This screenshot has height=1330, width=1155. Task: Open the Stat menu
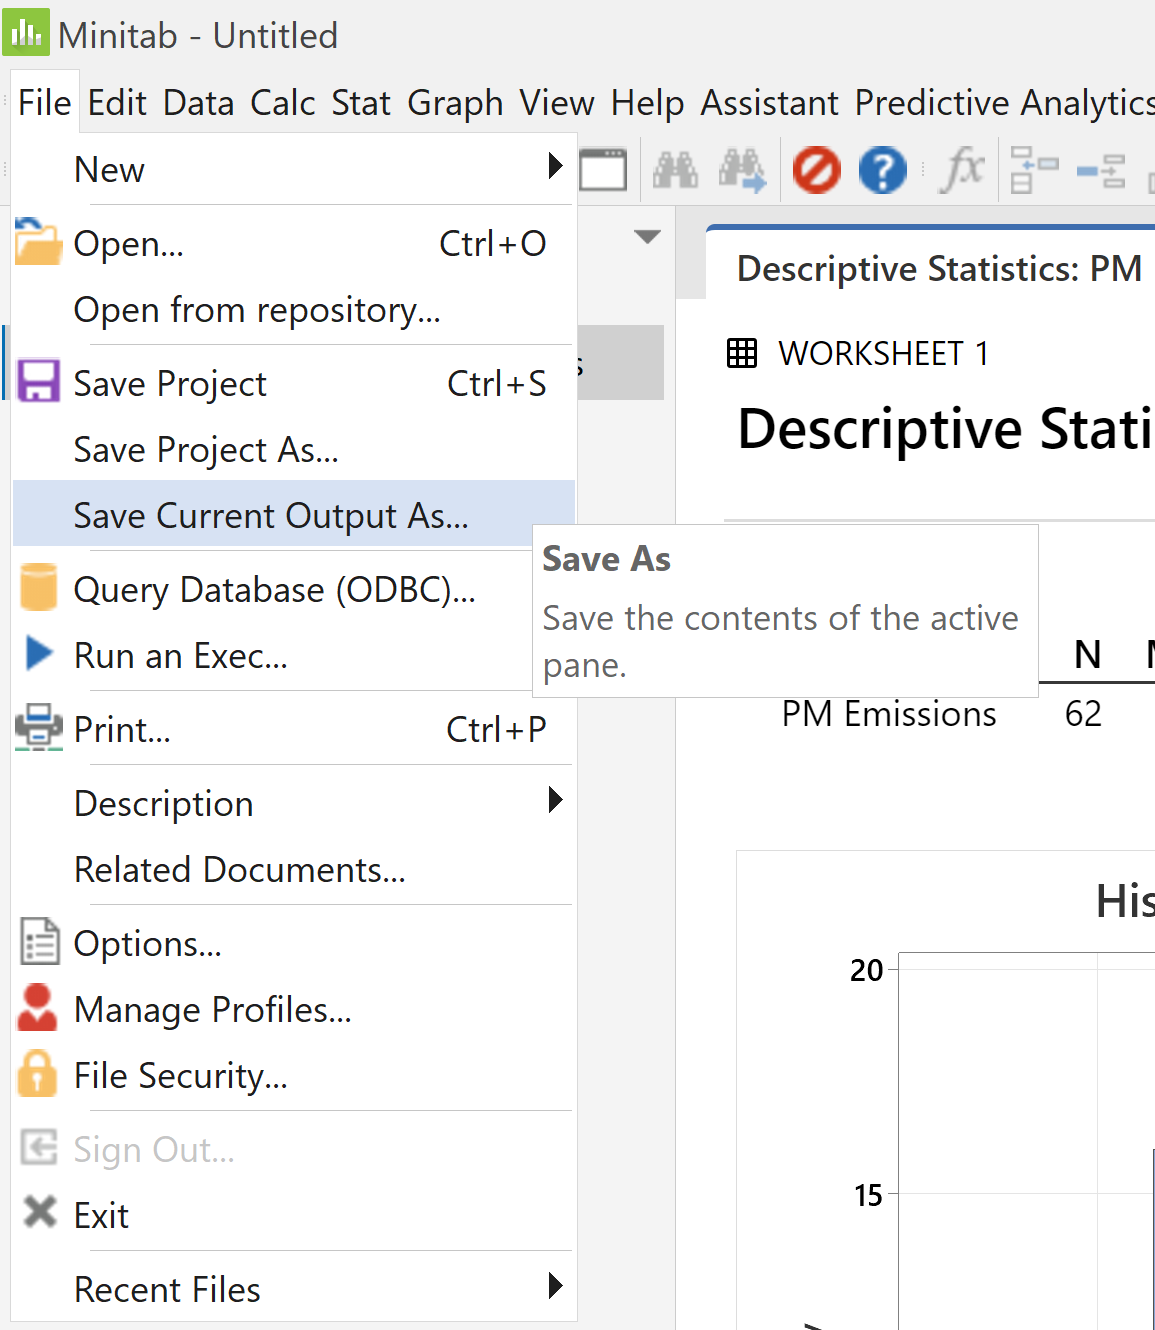point(361,102)
